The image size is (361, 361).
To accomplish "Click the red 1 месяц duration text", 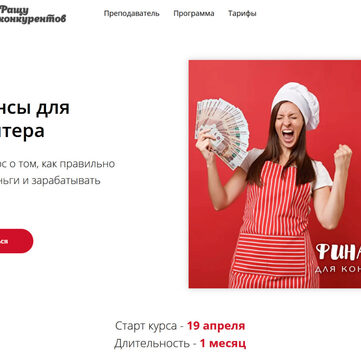I will (x=223, y=343).
